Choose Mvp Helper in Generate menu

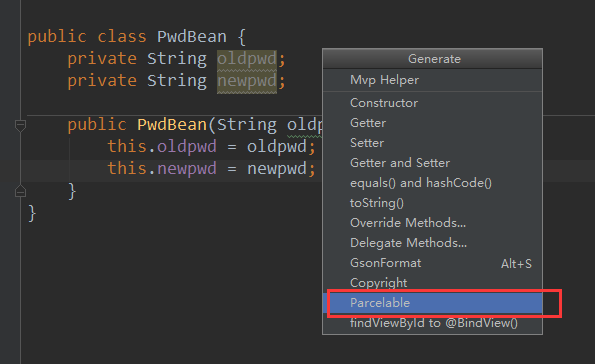point(432,80)
